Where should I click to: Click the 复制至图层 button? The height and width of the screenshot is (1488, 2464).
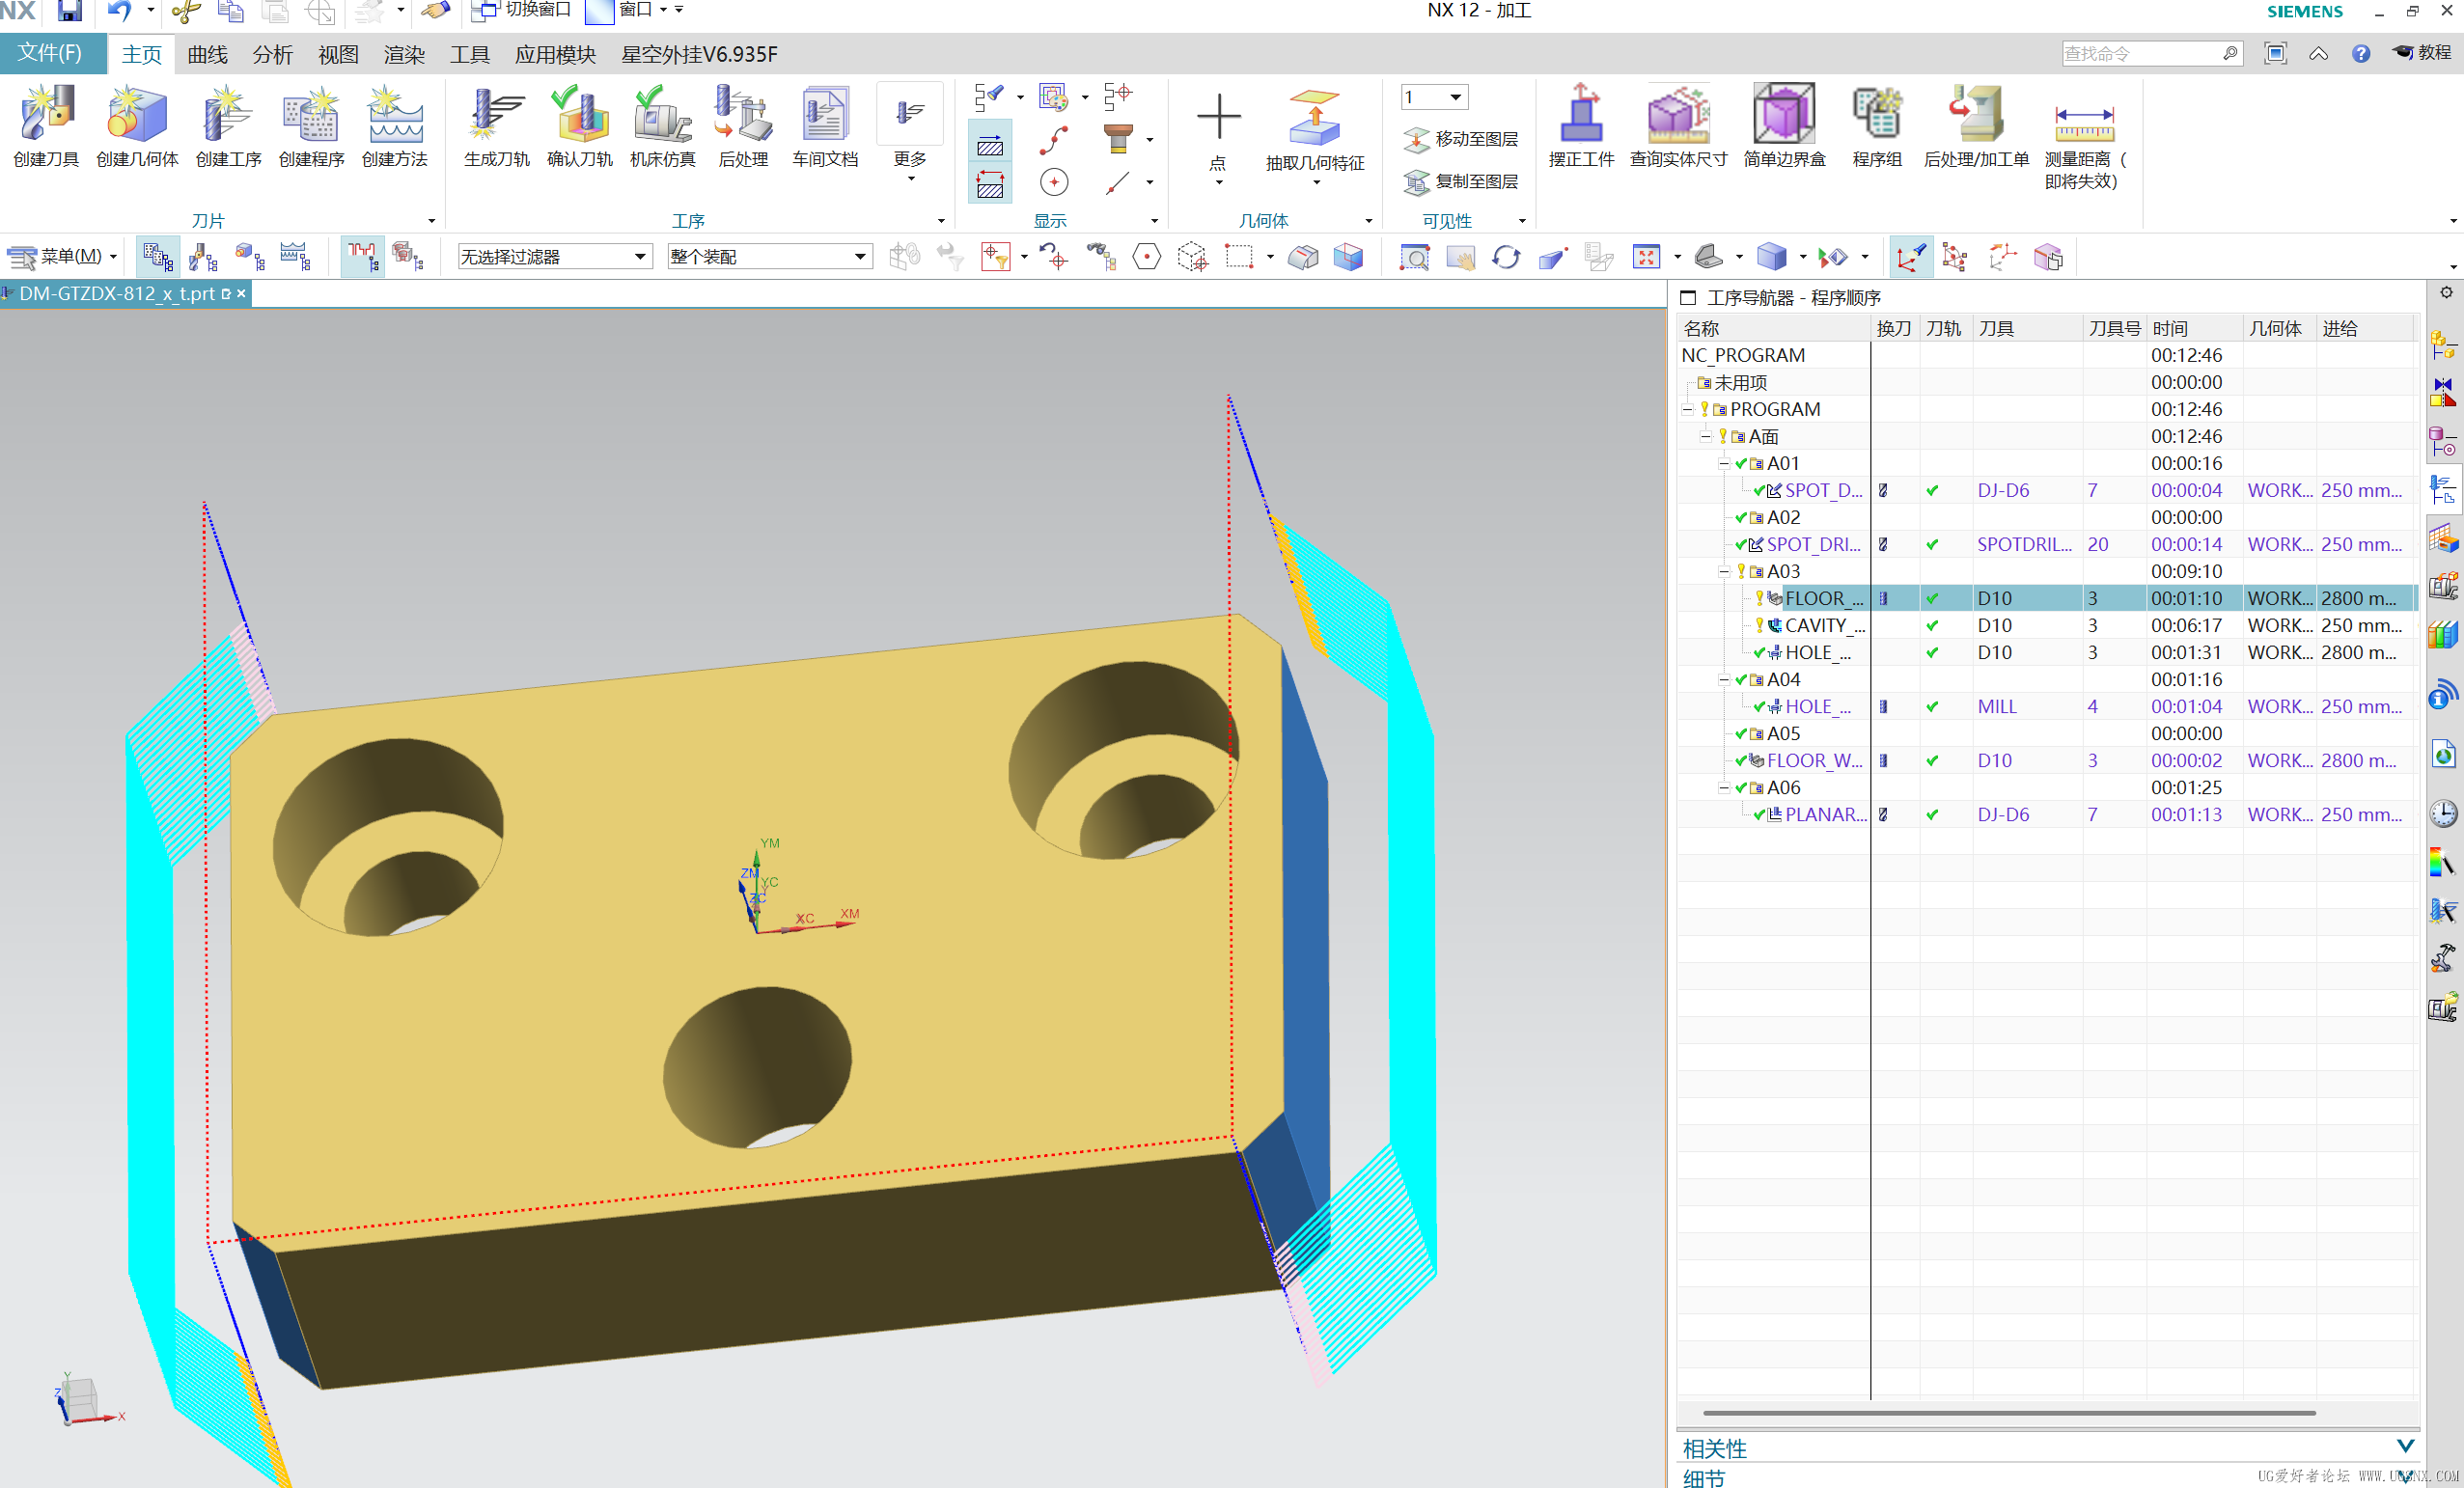coord(1461,181)
